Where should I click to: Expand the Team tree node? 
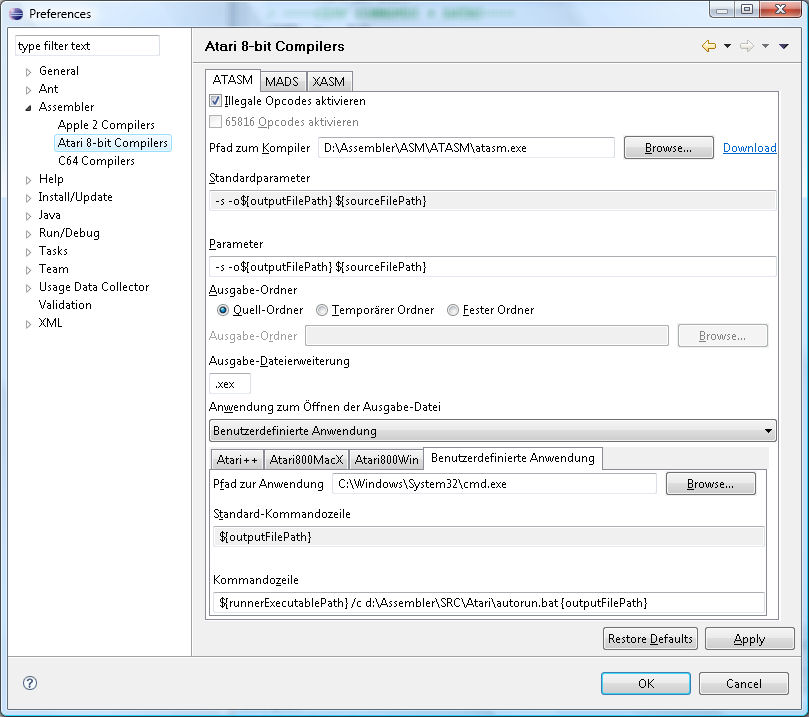click(x=28, y=270)
